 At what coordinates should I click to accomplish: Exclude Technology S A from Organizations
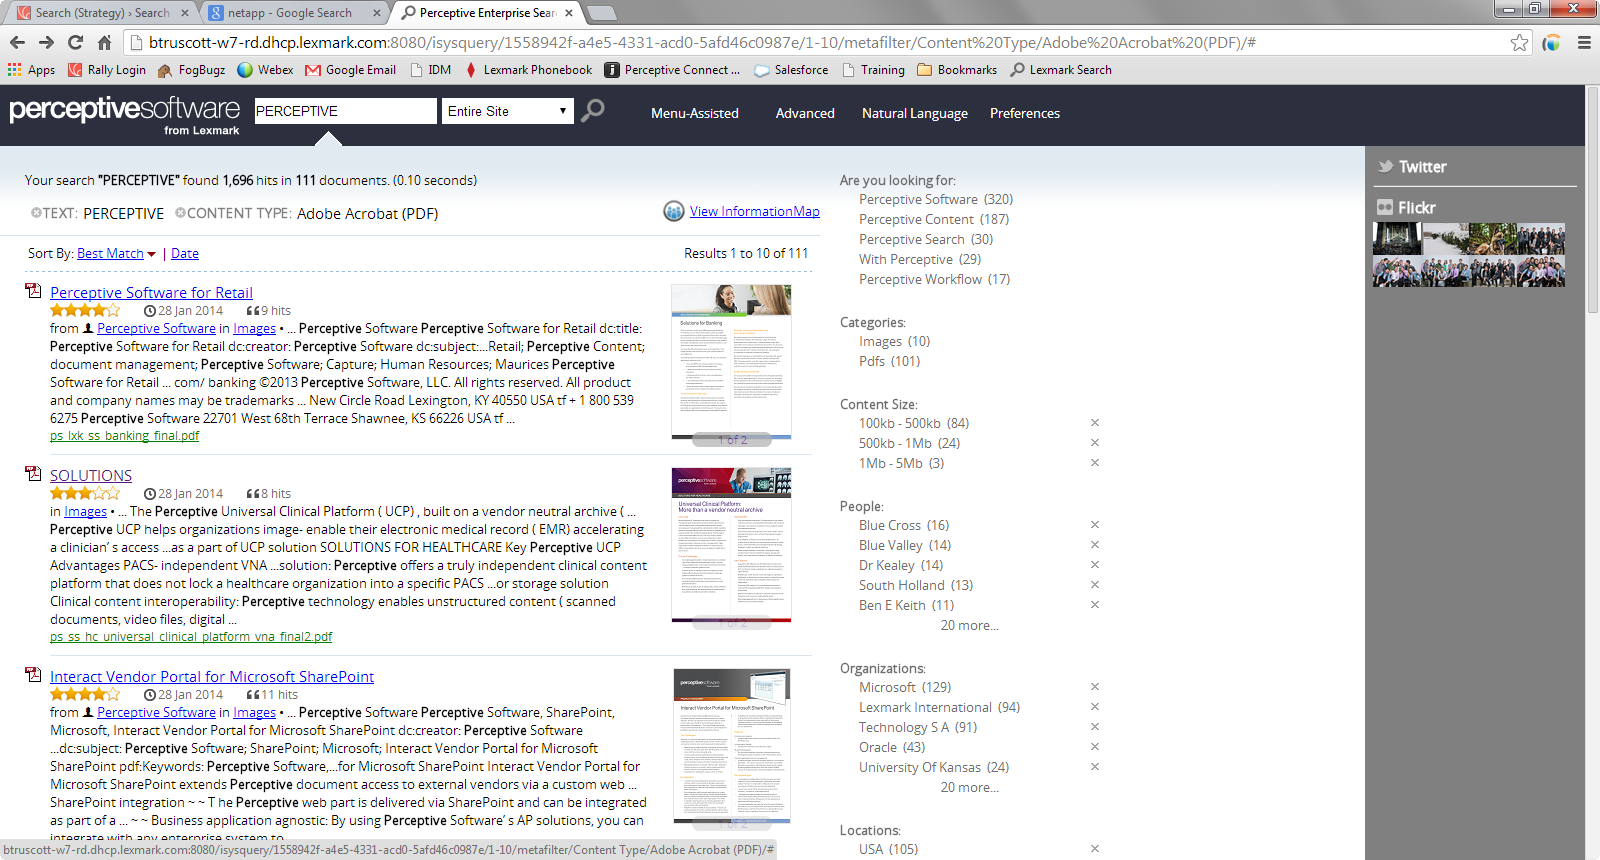[1095, 727]
